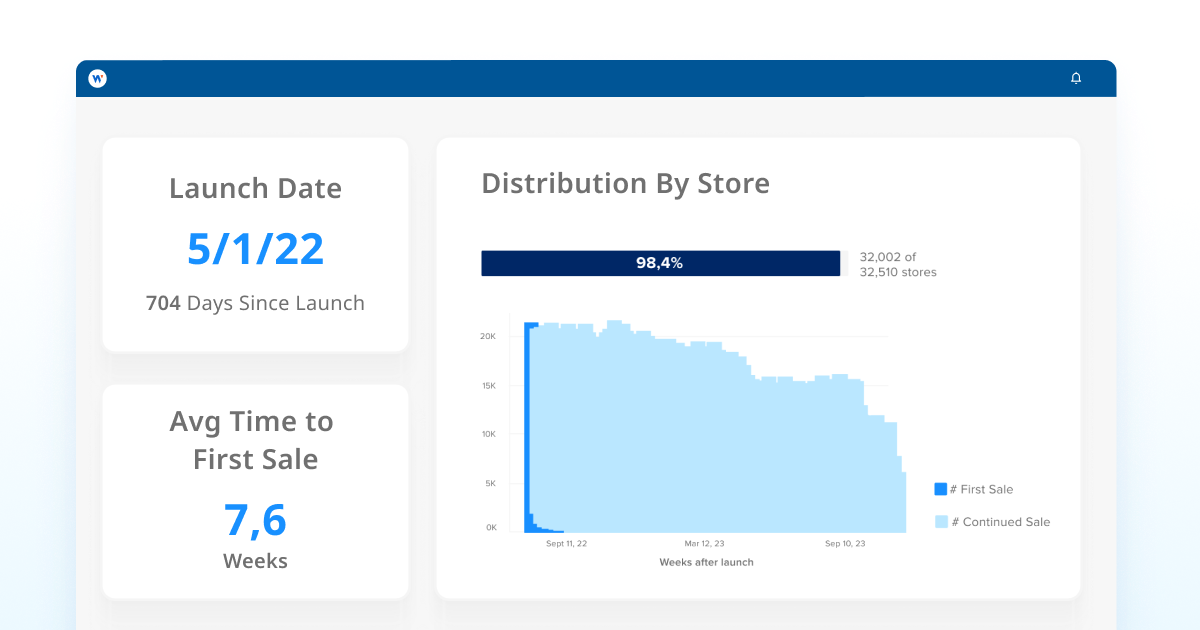This screenshot has height=630, width=1200.
Task: Click the notification bell icon
Action: coord(1076,78)
